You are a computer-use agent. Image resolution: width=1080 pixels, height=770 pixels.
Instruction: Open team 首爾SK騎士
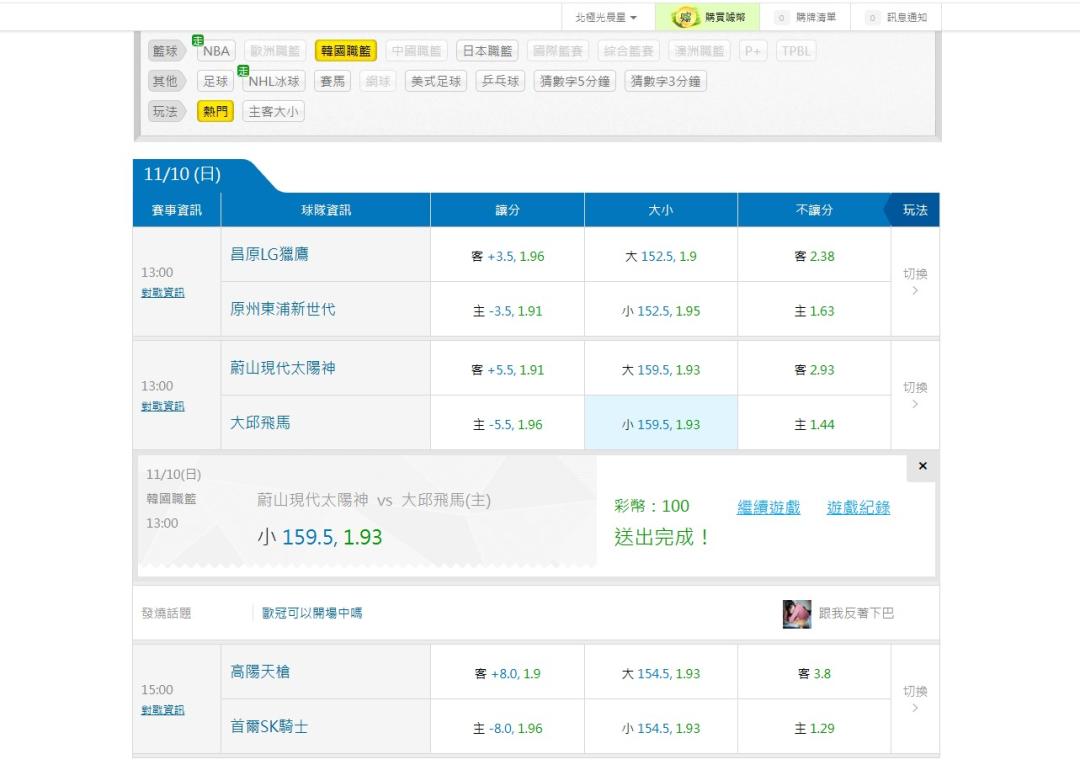pyautogui.click(x=269, y=727)
